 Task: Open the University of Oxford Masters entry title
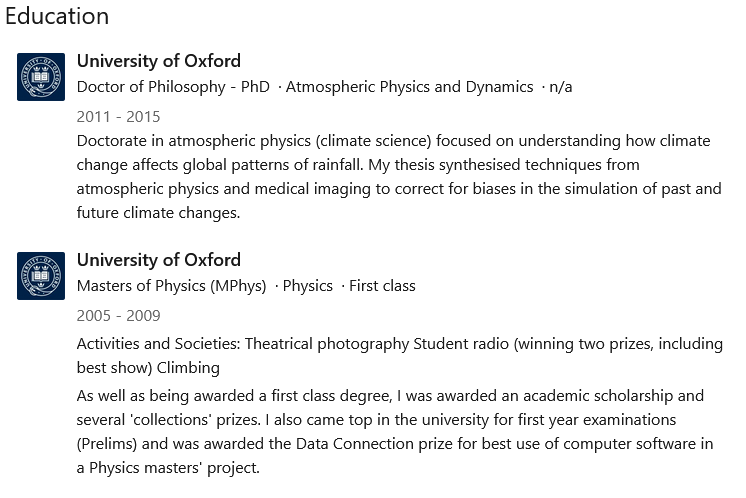tap(159, 260)
